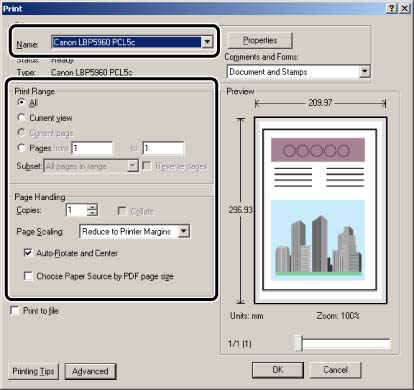This screenshot has height=390, width=414.
Task: Click the Printing Tips button
Action: coord(33,371)
